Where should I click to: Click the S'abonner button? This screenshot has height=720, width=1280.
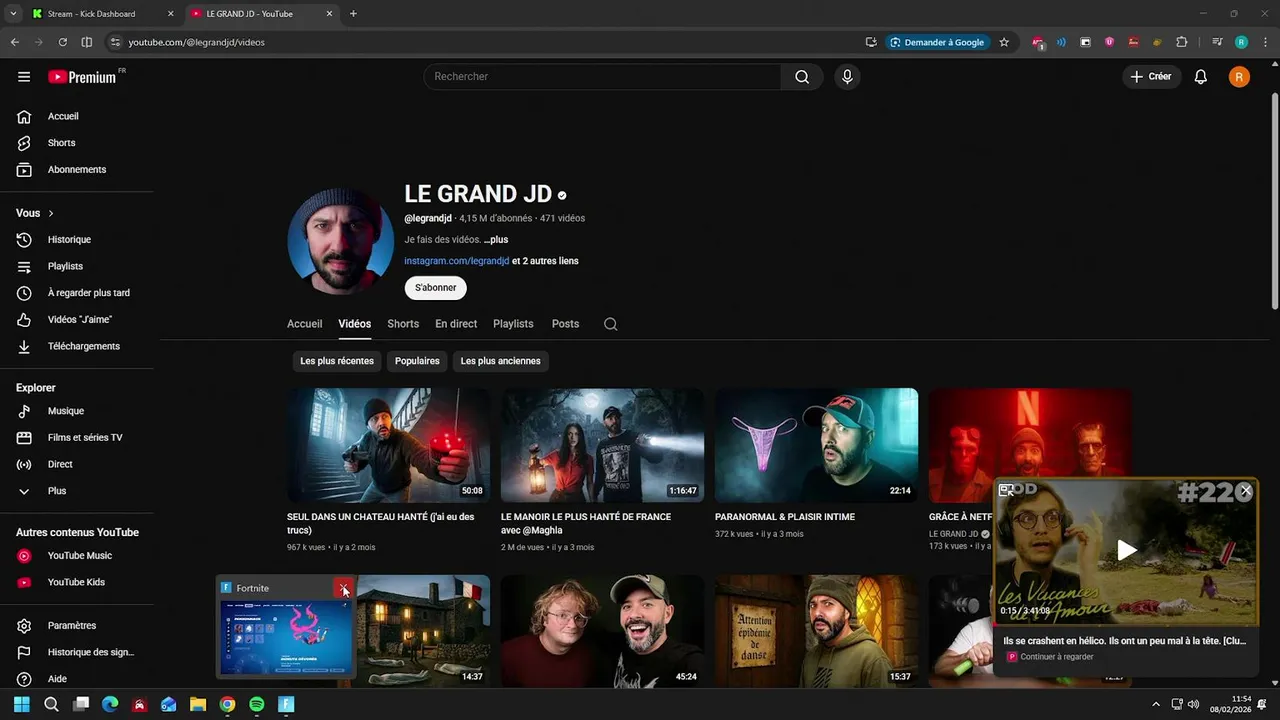[436, 288]
